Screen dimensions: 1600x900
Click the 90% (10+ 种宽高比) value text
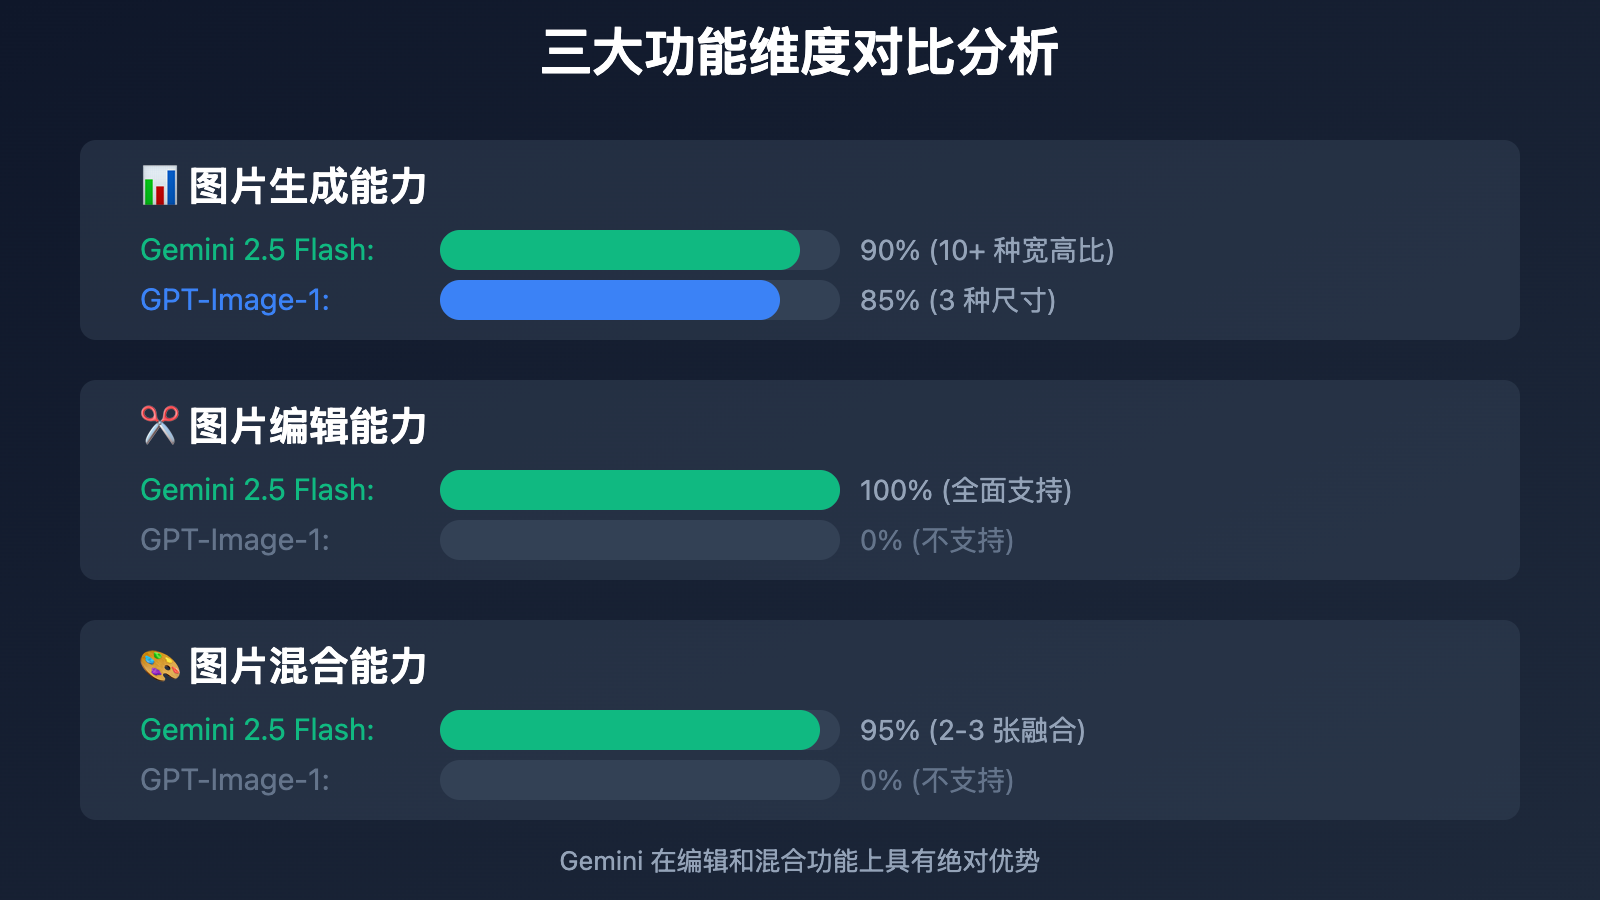point(987,250)
